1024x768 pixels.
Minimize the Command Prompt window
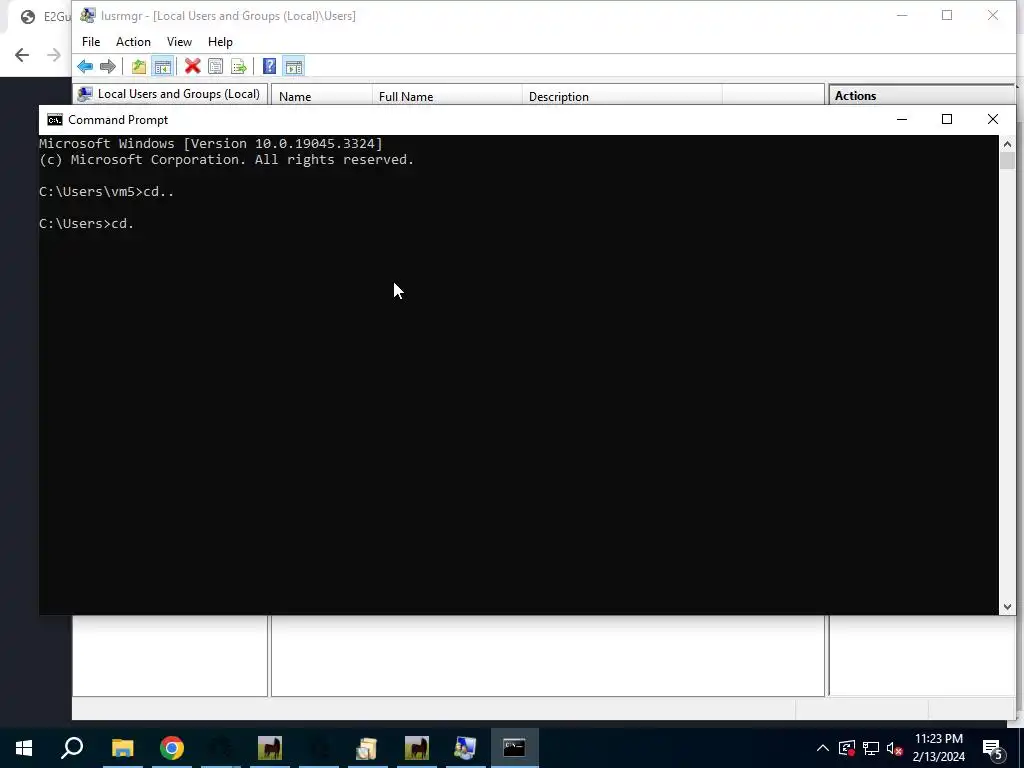click(x=902, y=120)
